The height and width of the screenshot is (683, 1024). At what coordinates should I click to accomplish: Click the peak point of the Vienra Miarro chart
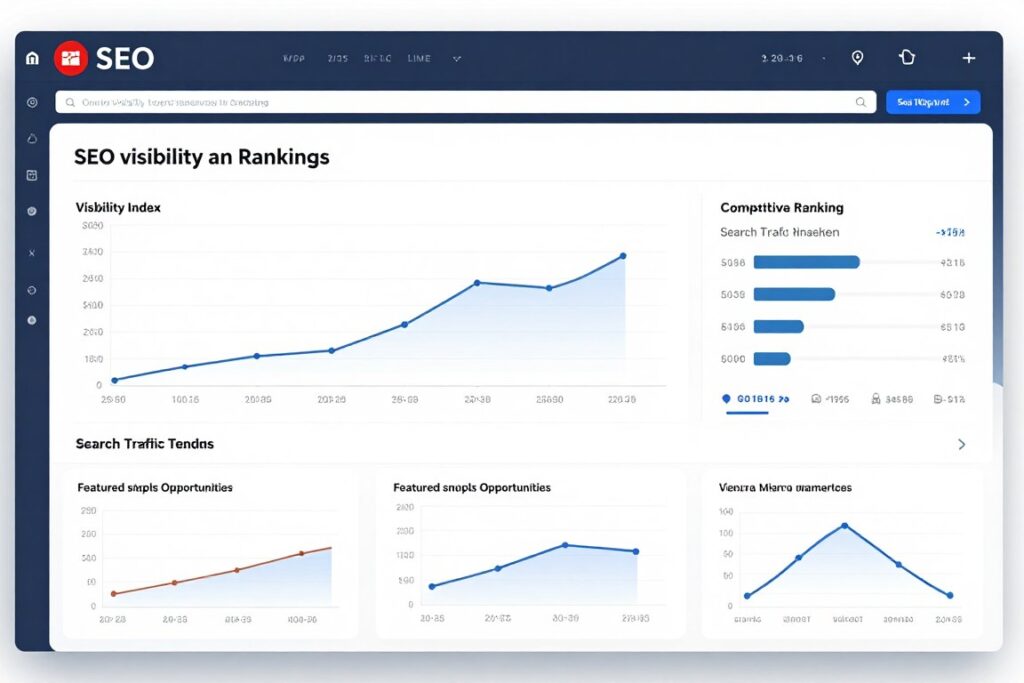point(844,526)
